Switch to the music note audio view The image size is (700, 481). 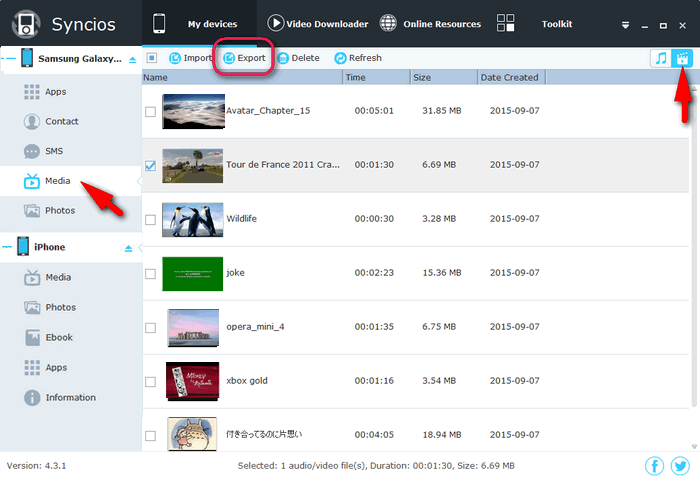(x=661, y=58)
